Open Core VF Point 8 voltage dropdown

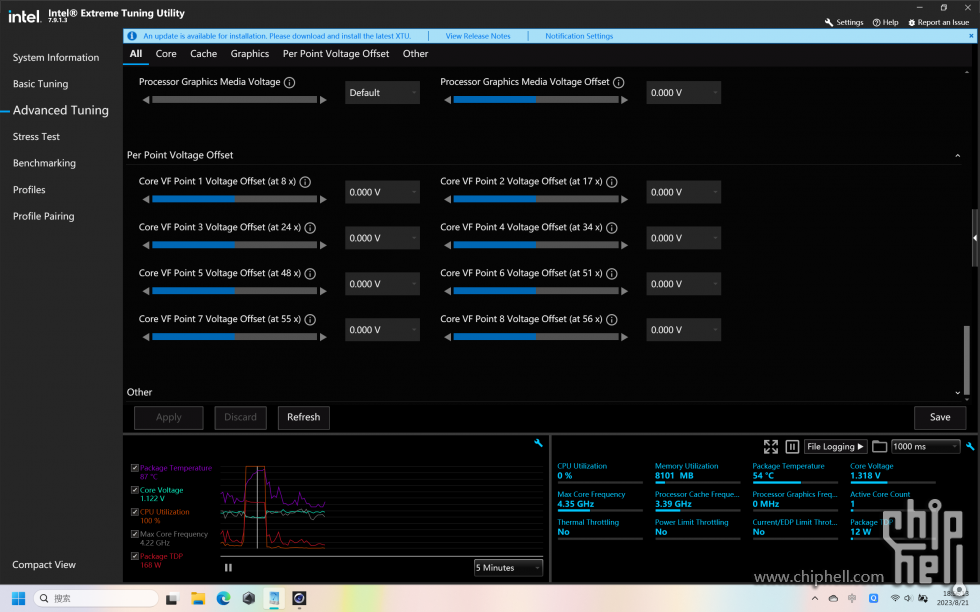pyautogui.click(x=683, y=329)
